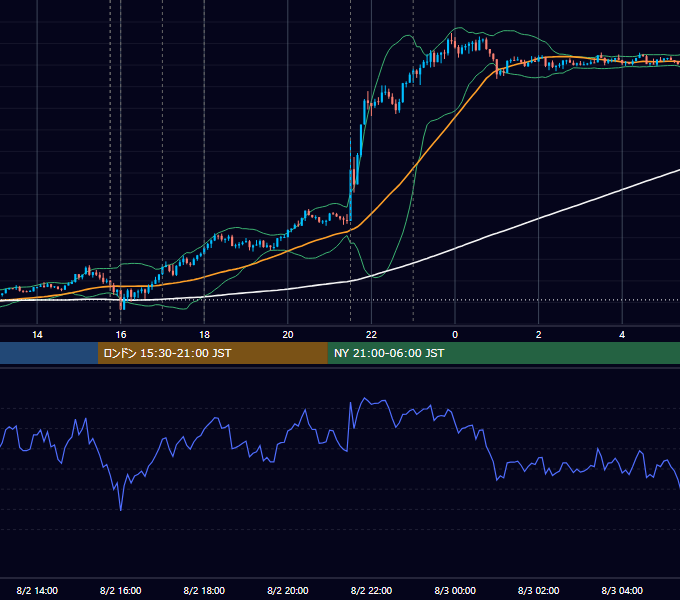Click the 22 hour label on upper axis
The width and height of the screenshot is (680, 600).
tap(371, 335)
